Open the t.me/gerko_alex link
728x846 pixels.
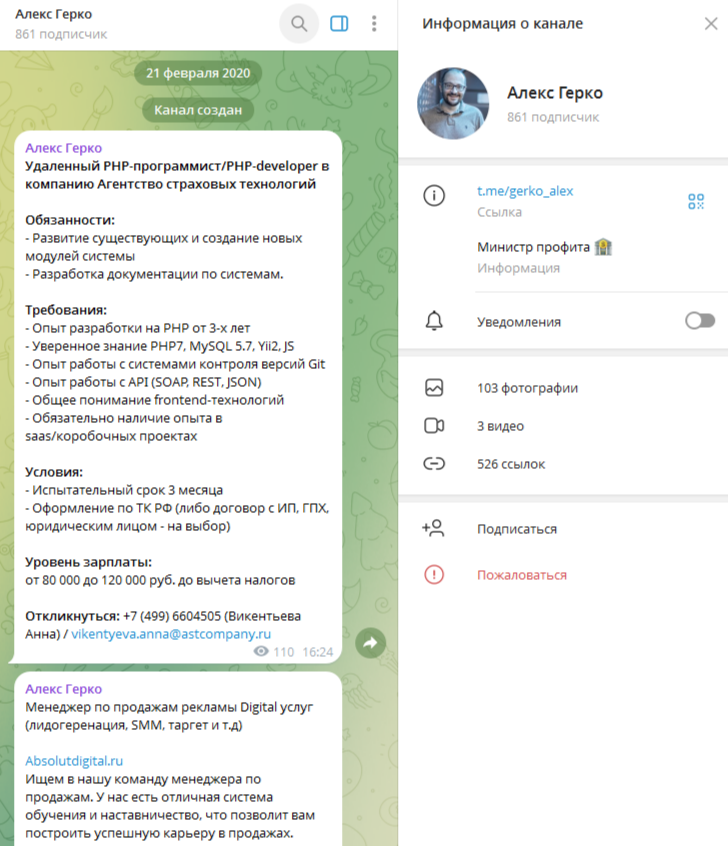click(x=525, y=191)
